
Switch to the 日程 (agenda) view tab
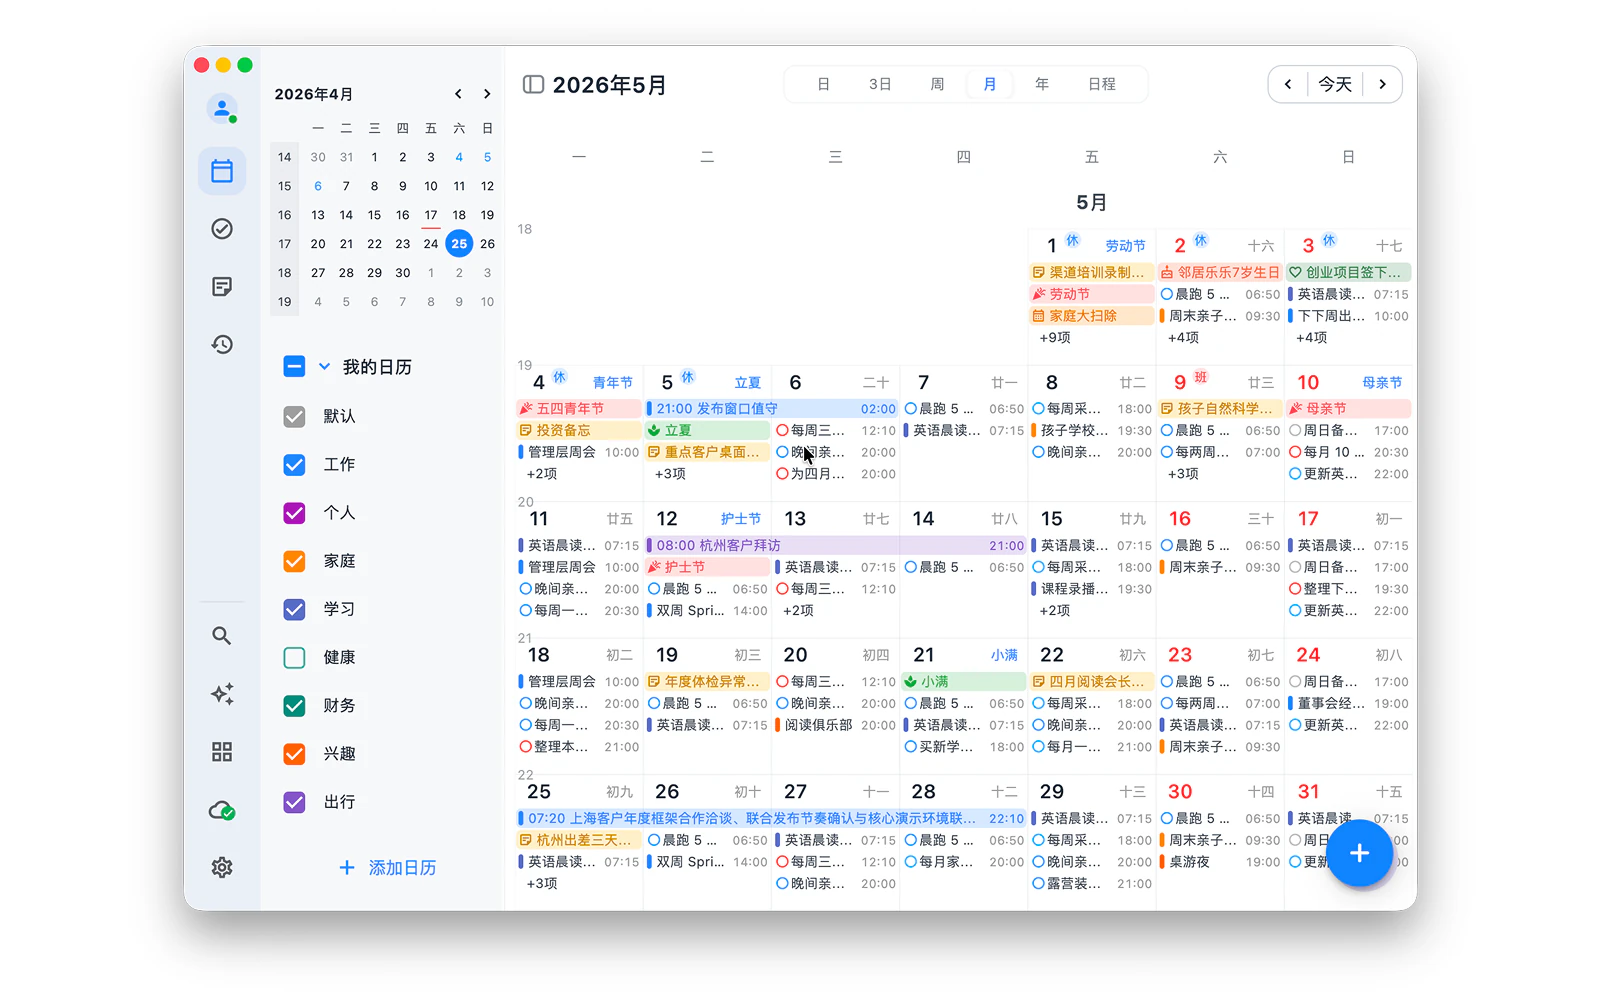1101,84
